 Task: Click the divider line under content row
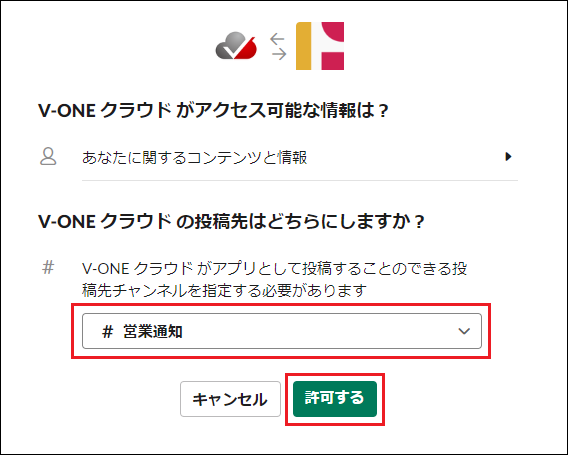click(x=300, y=180)
